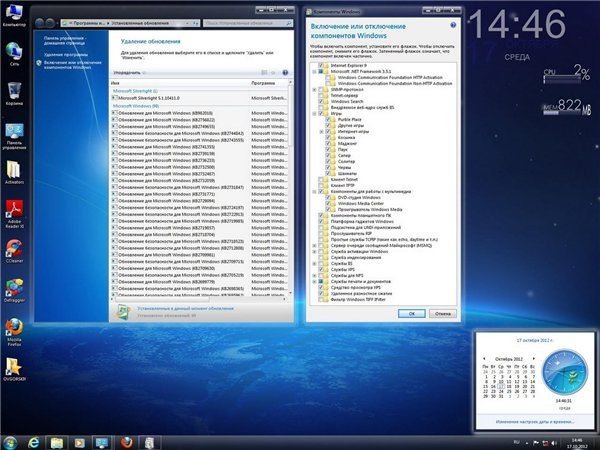Open Включение или отключение компонентов Windows link
The width and height of the screenshot is (600, 450).
pyautogui.click(x=72, y=65)
